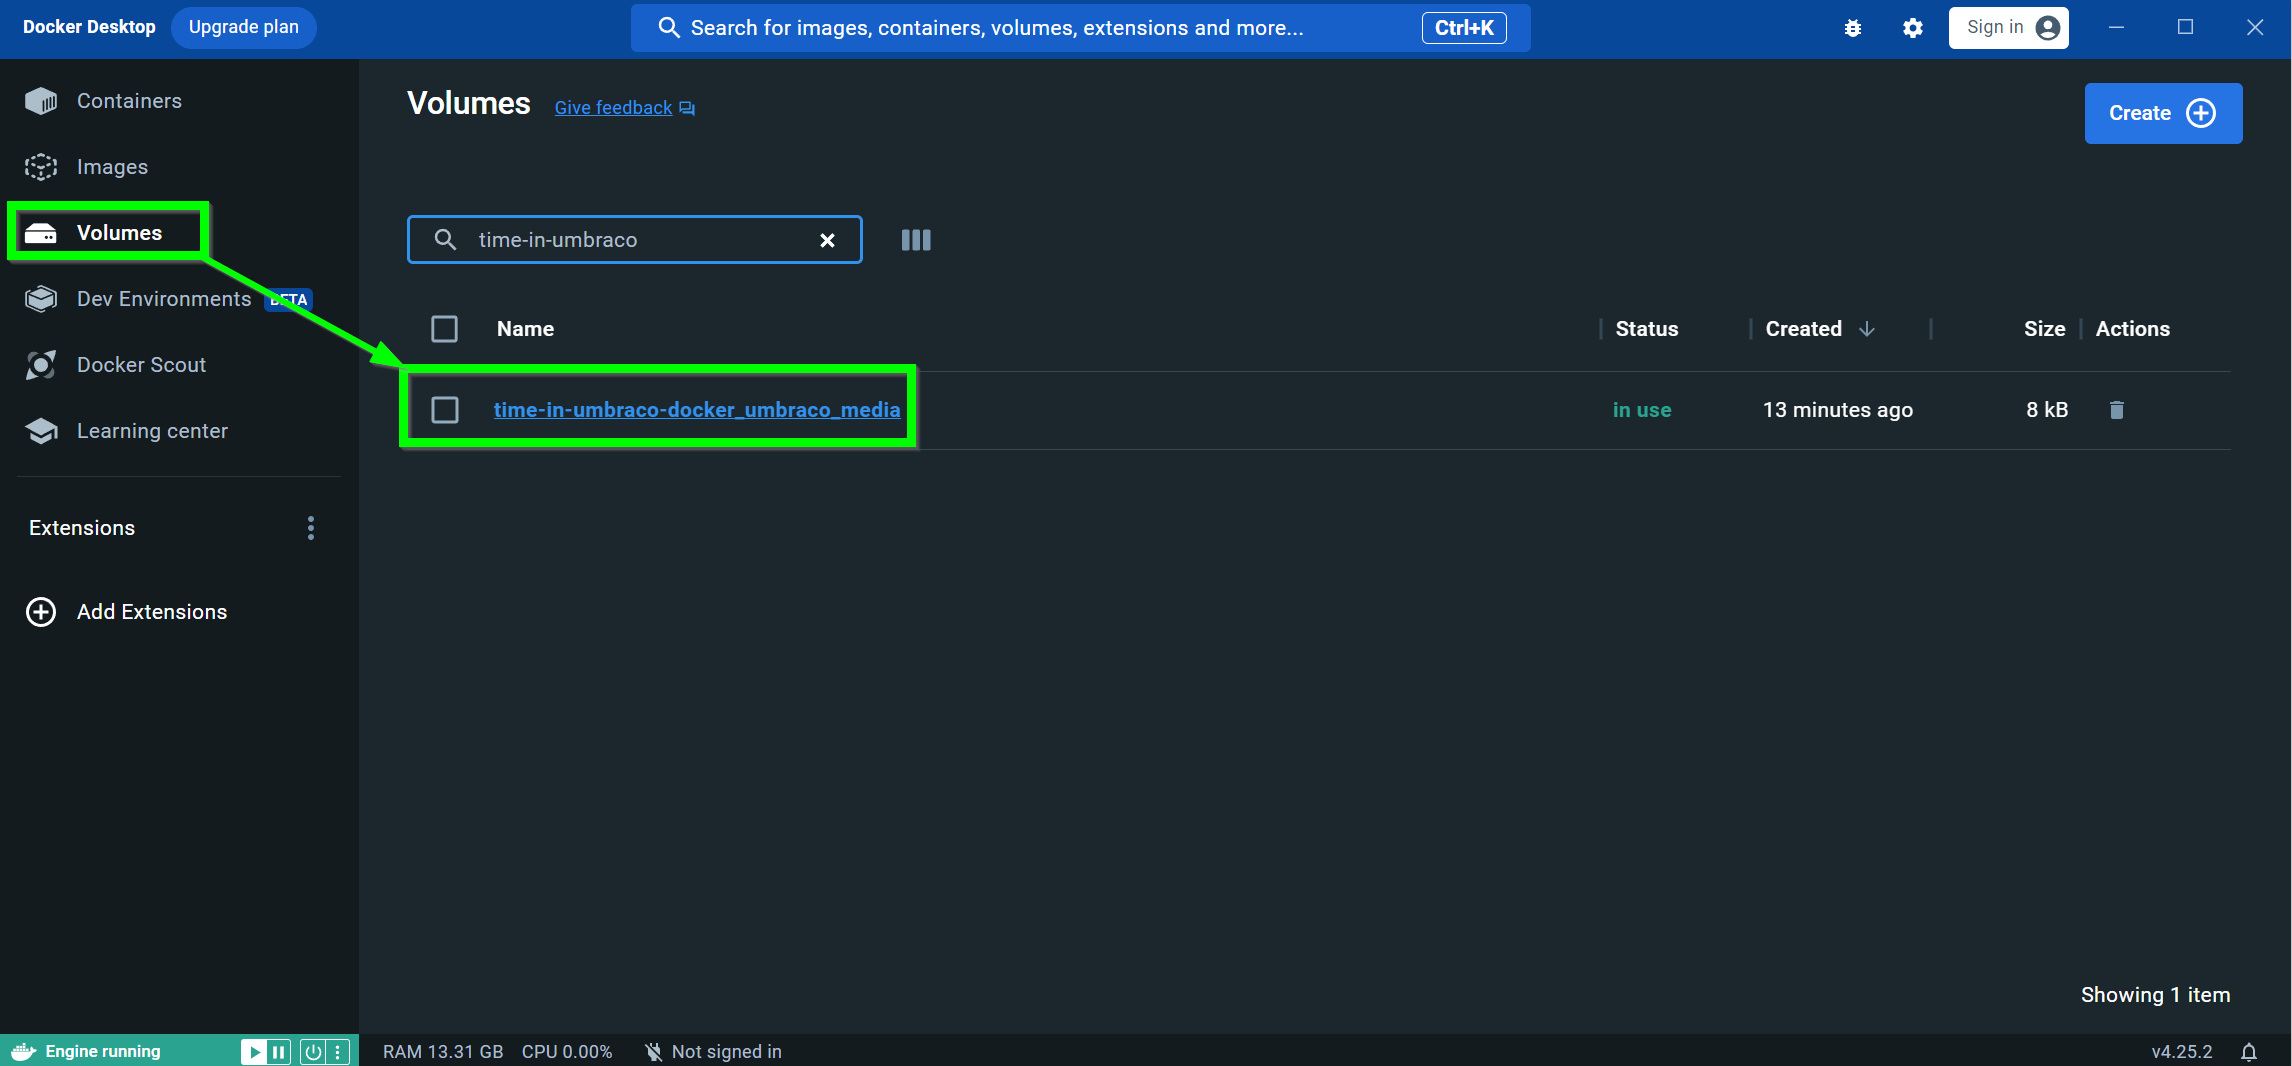Click the Dev Environments sidebar icon
Viewport: 2292px width, 1066px height.
coord(41,299)
